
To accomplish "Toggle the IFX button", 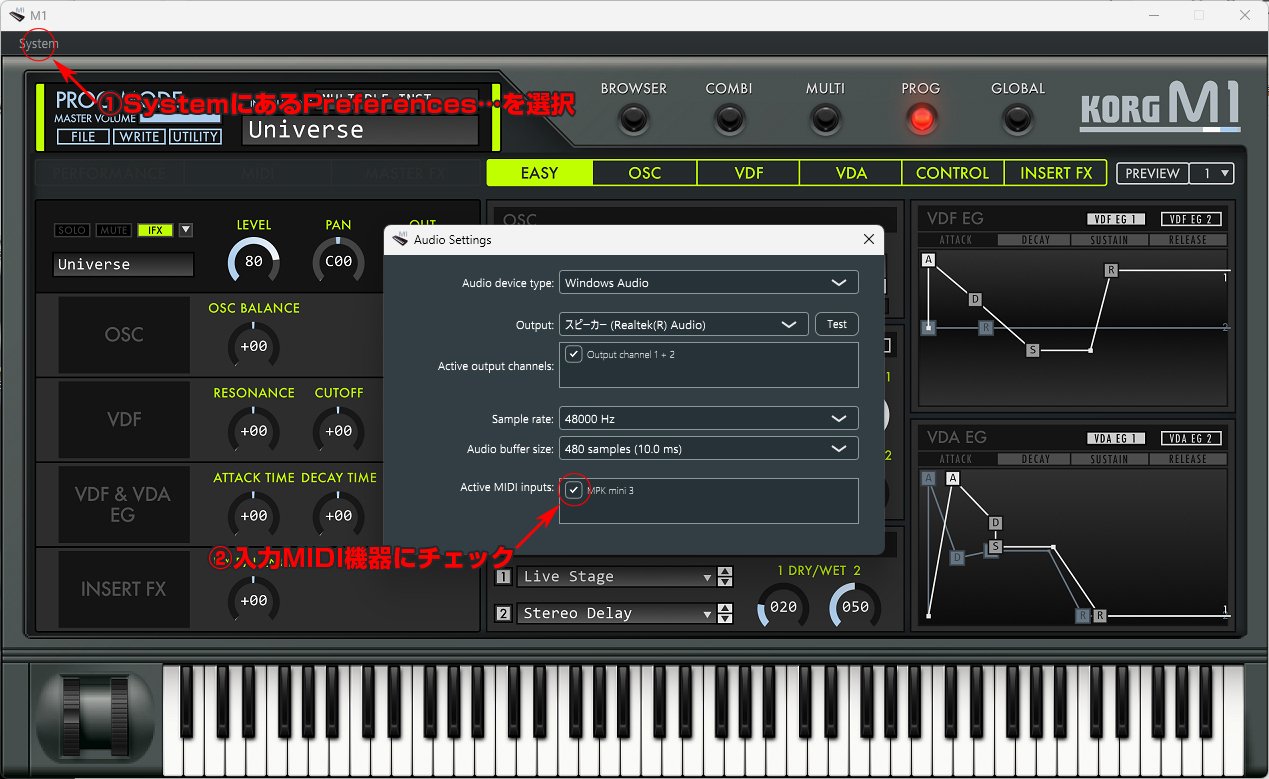I will 155,230.
